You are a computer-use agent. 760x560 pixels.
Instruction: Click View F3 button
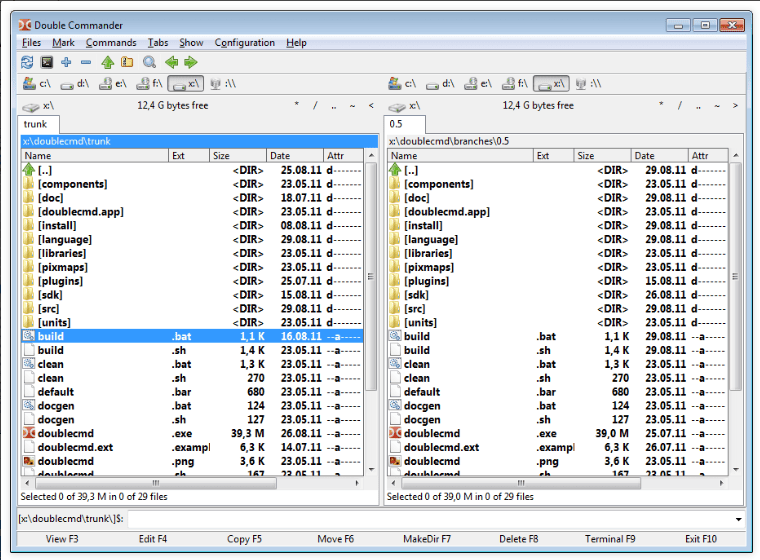[x=62, y=539]
